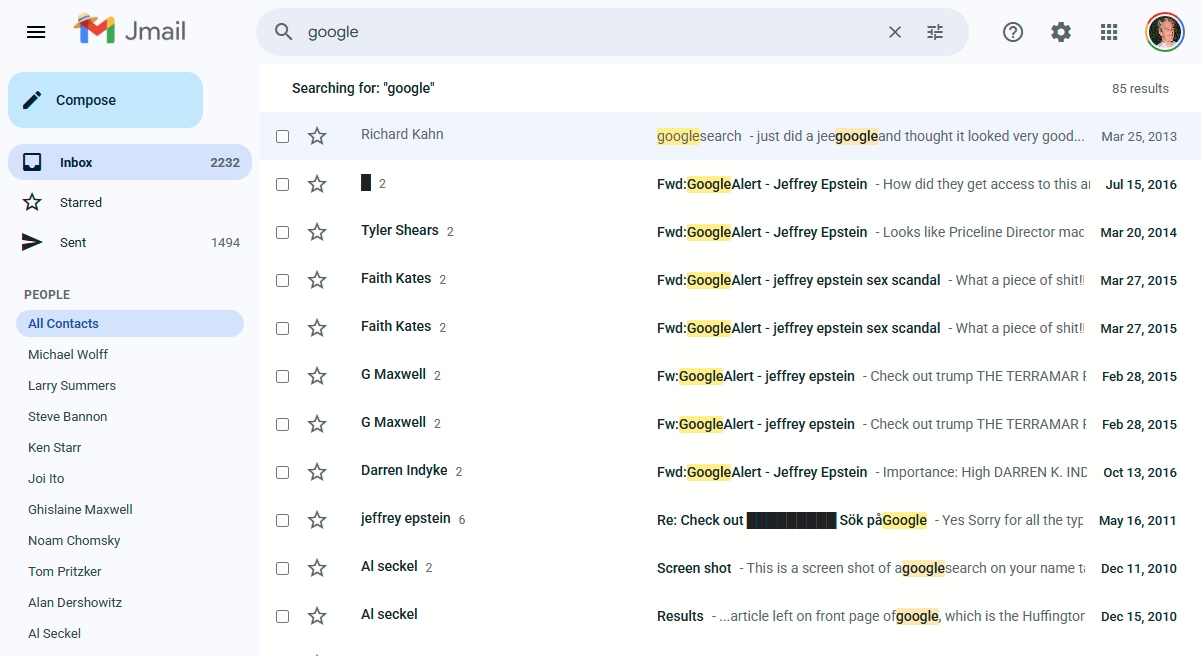Viewport: 1201px width, 656px height.
Task: Open Ghislaine Maxwell's contact filter
Action: pos(80,509)
